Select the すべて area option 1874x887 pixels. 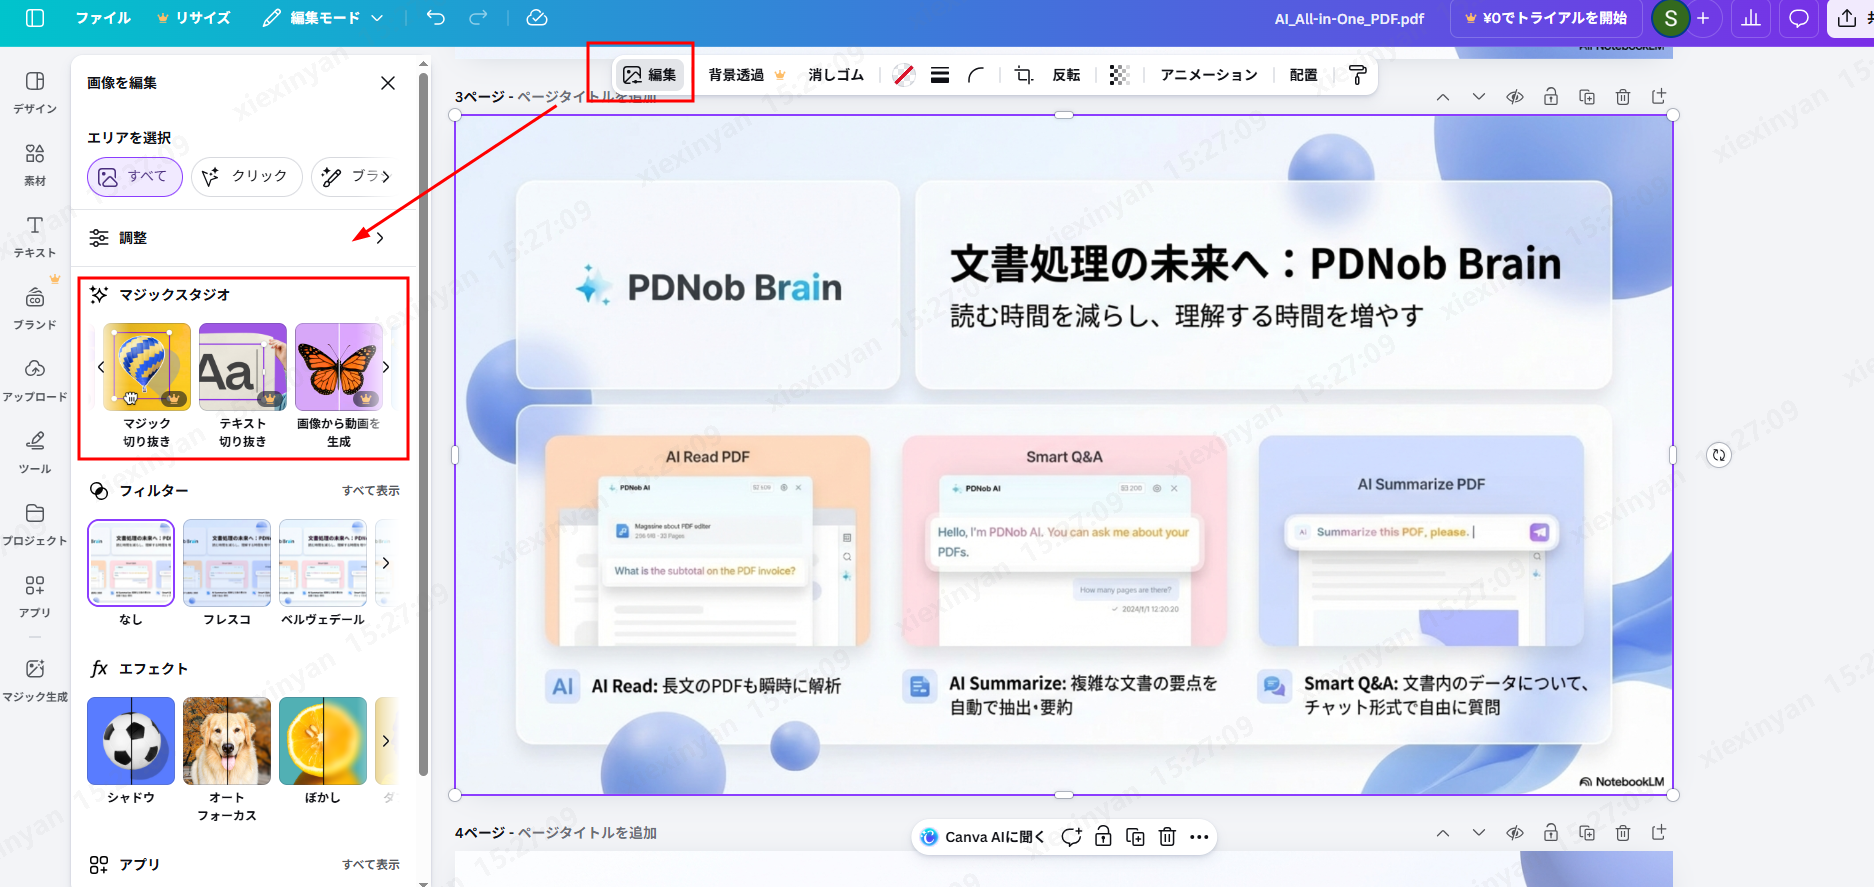pos(135,177)
